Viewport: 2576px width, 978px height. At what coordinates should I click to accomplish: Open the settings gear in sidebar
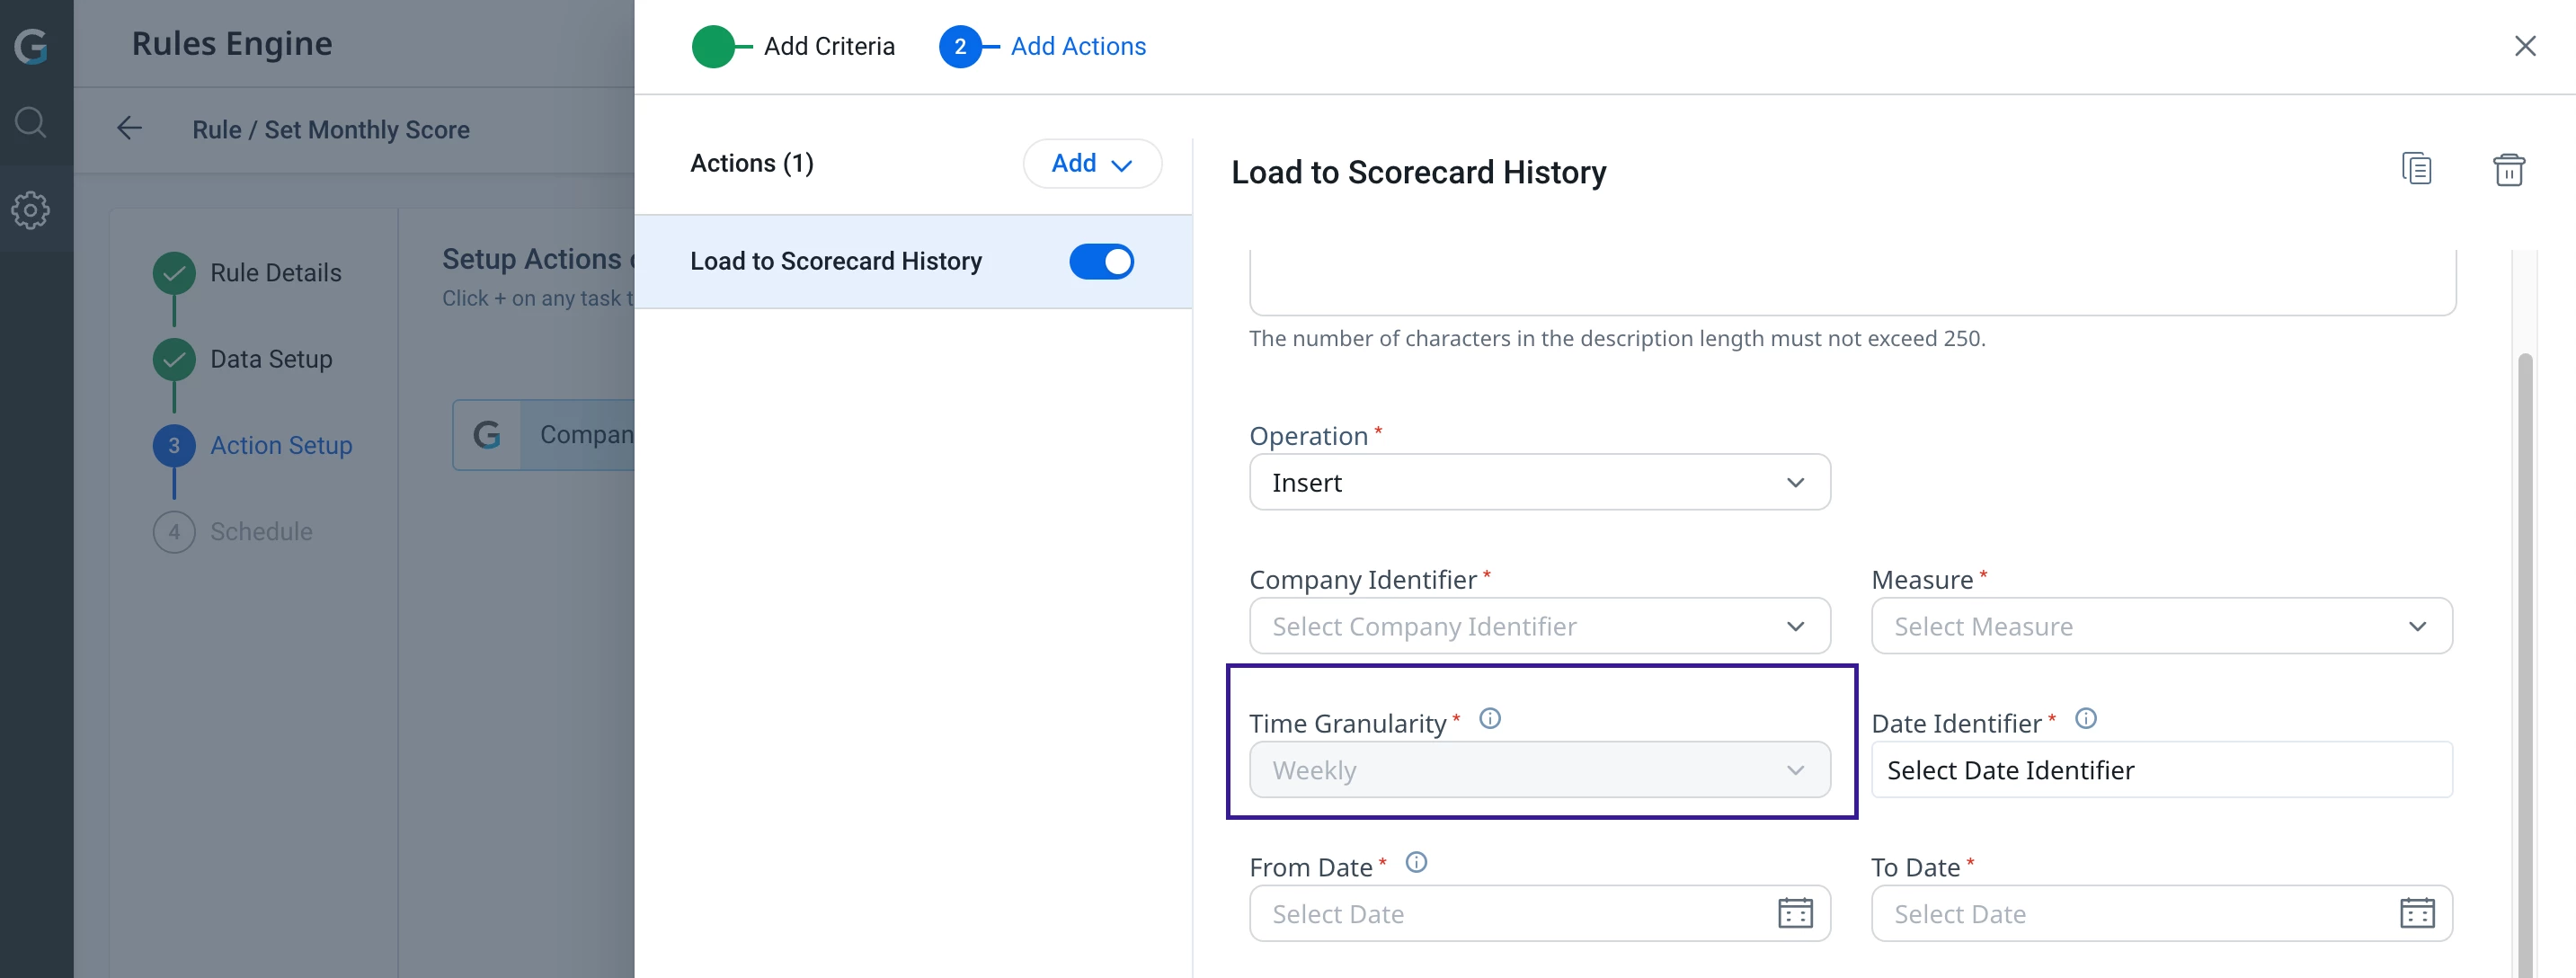click(x=31, y=210)
